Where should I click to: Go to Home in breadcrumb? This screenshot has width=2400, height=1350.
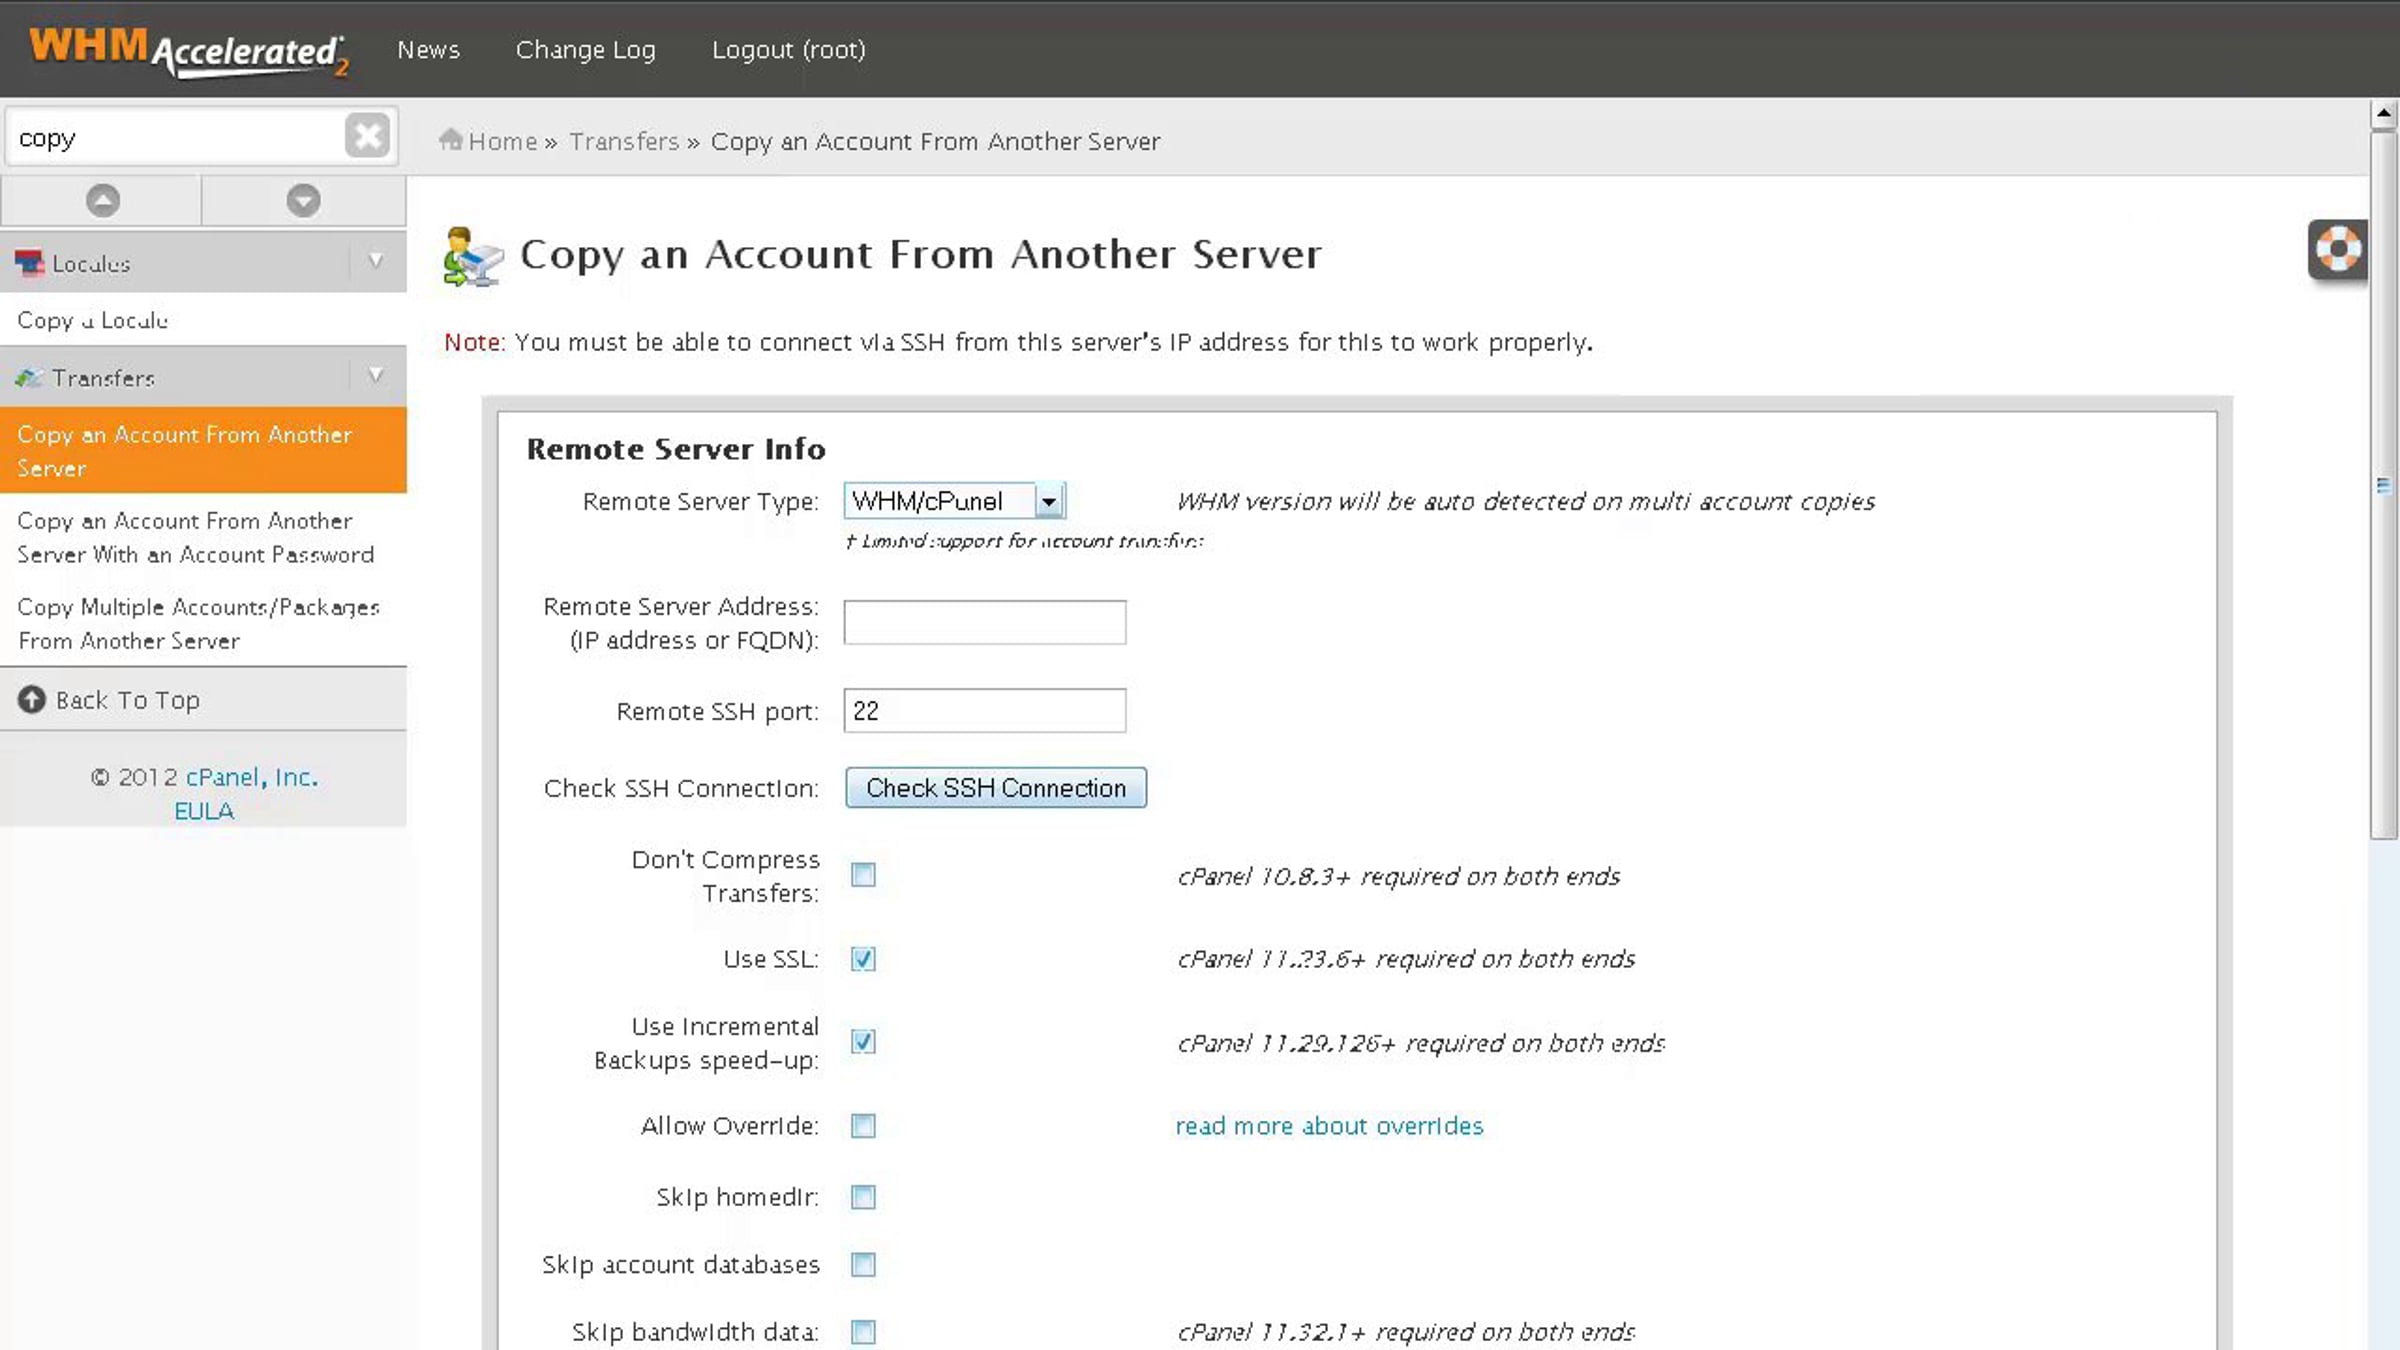503,141
